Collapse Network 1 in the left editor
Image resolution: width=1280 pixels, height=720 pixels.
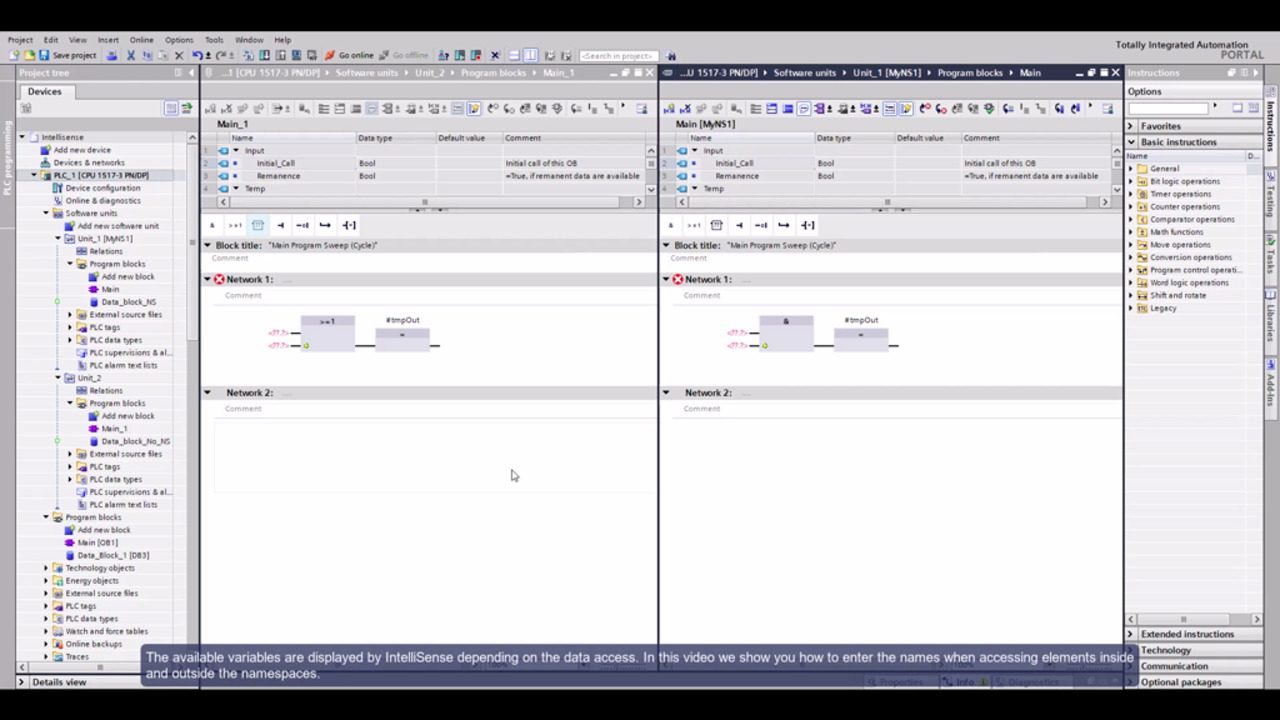[208, 280]
